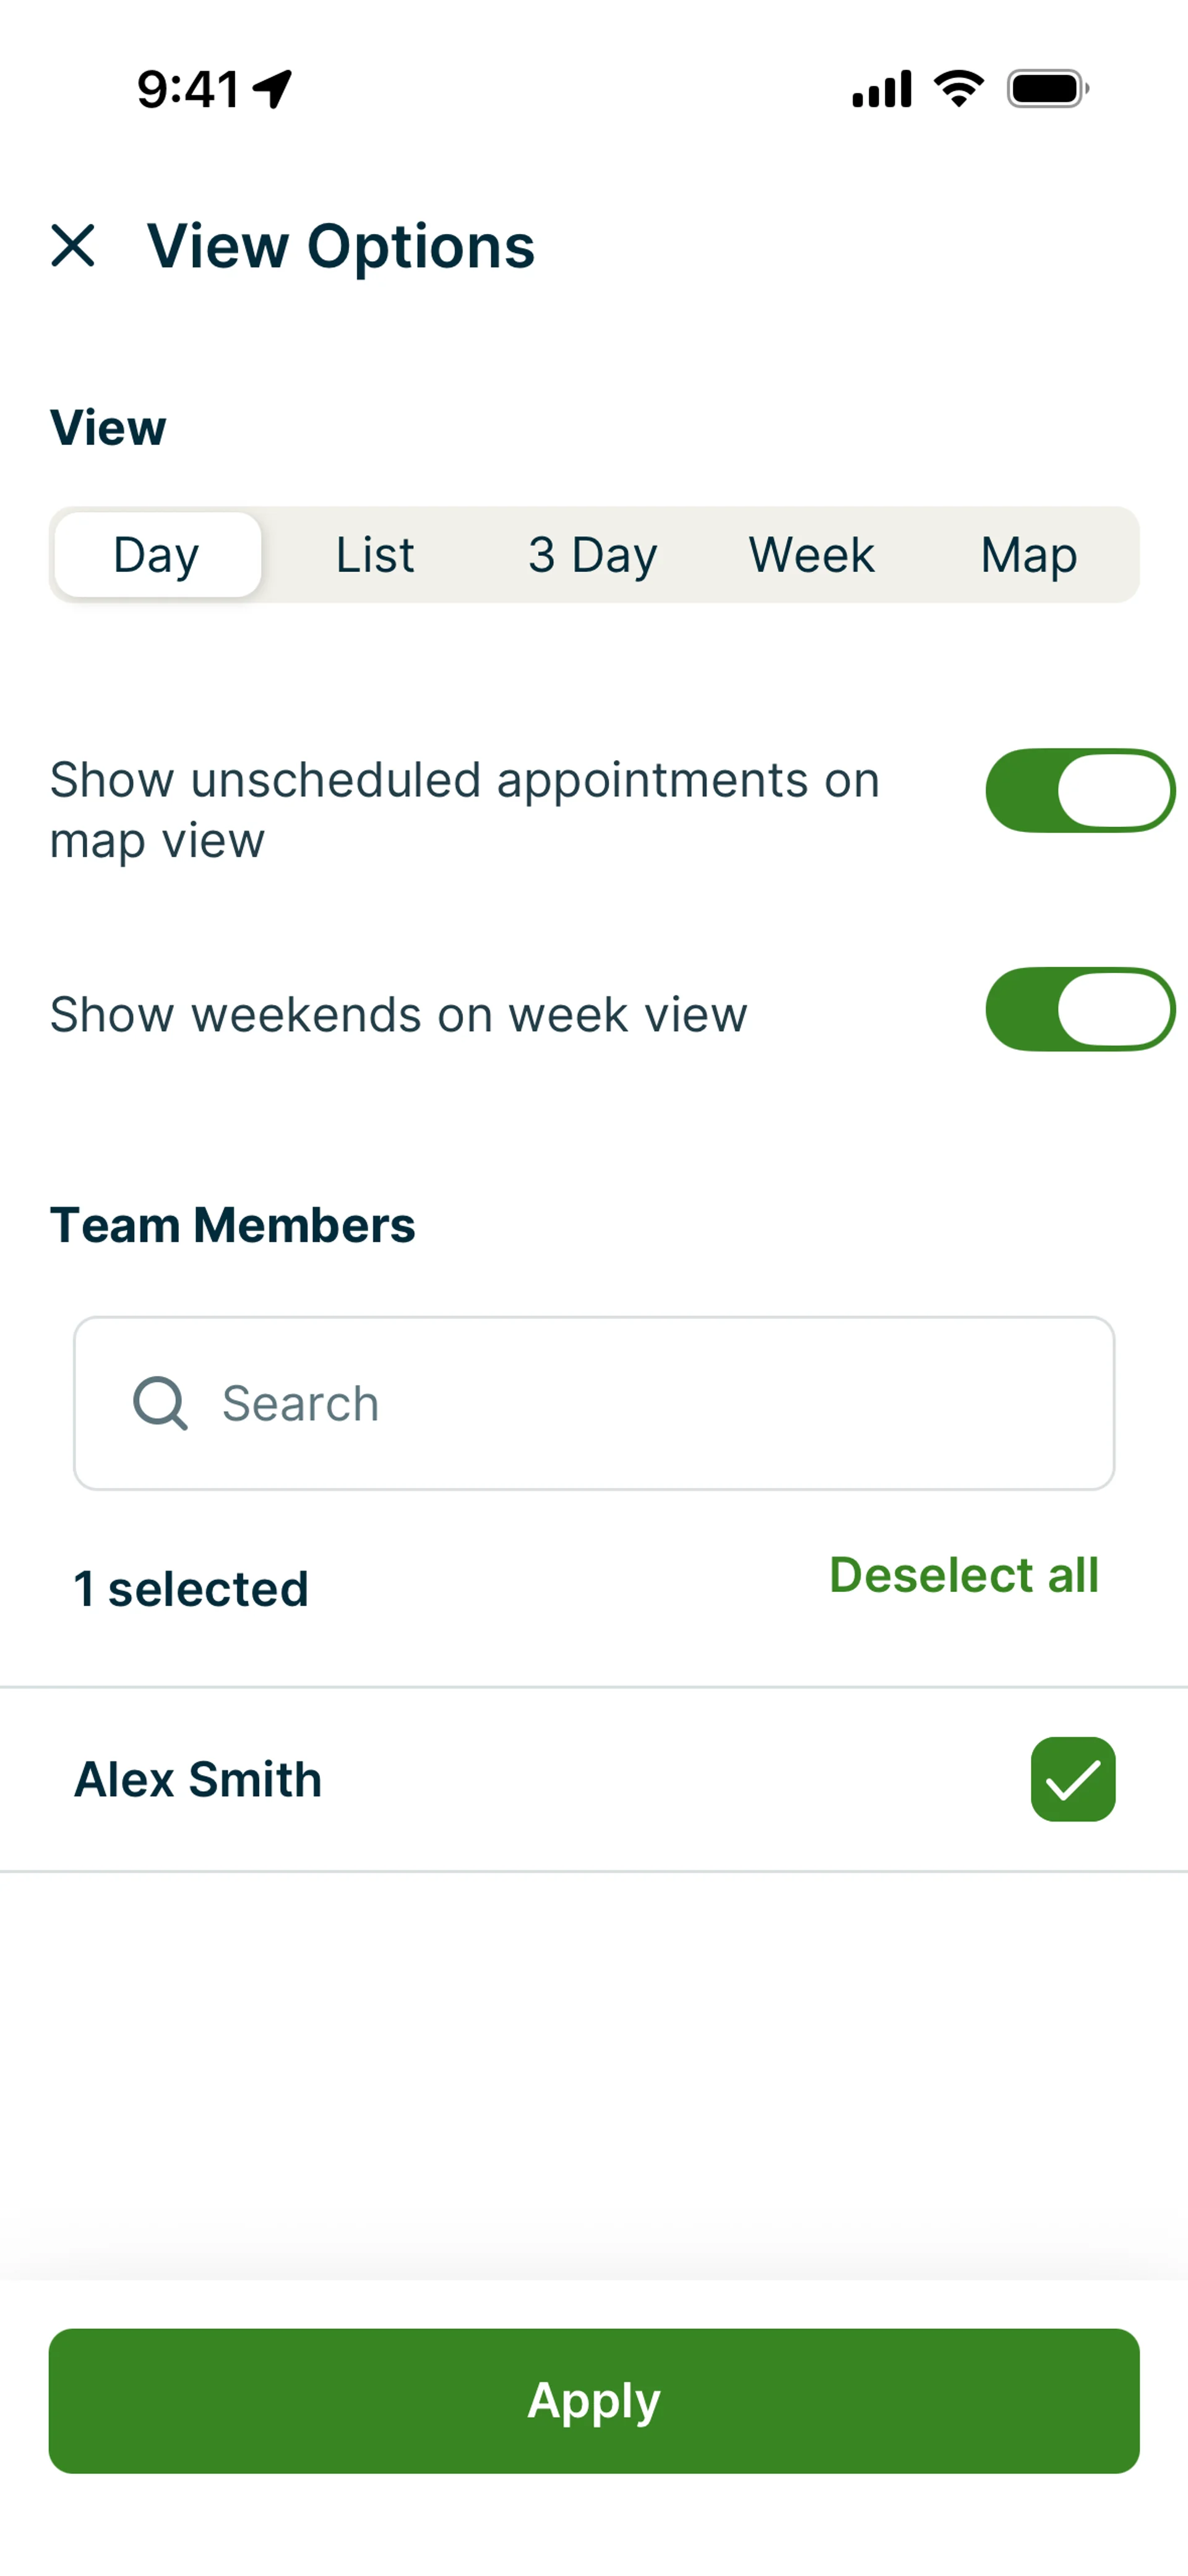Click Deselect all link
The width and height of the screenshot is (1188, 2576).
pos(964,1575)
